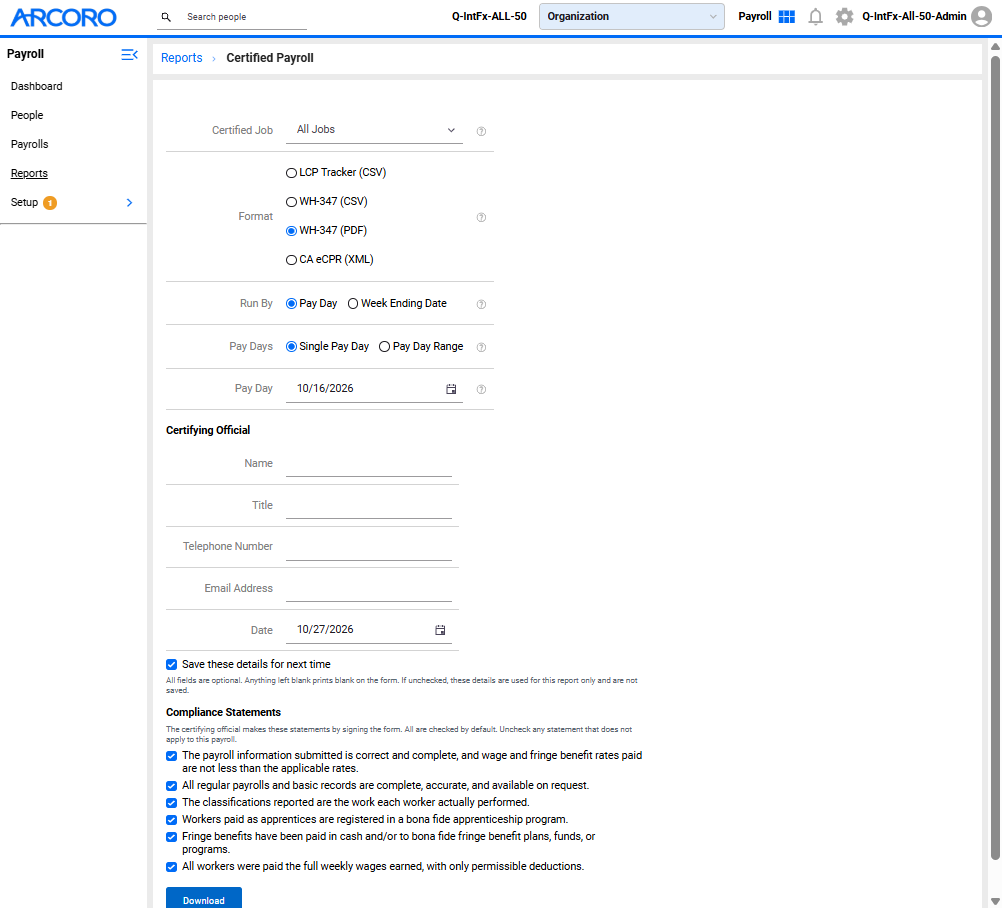Screen dimensions: 1002x908
Task: Open the Certified Job All Jobs dropdown
Action: (374, 130)
